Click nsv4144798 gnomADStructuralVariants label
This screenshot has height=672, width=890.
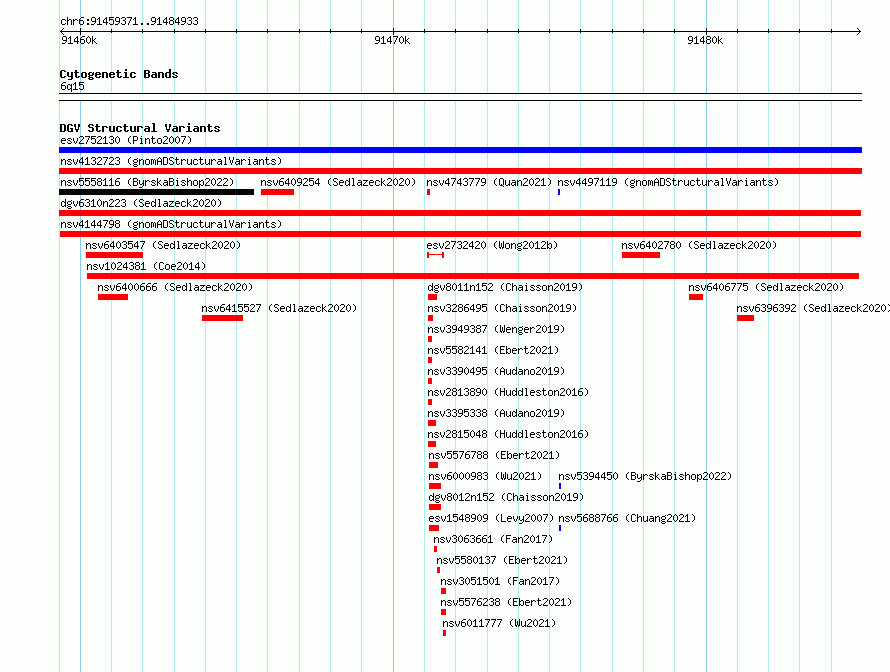pyautogui.click(x=171, y=224)
